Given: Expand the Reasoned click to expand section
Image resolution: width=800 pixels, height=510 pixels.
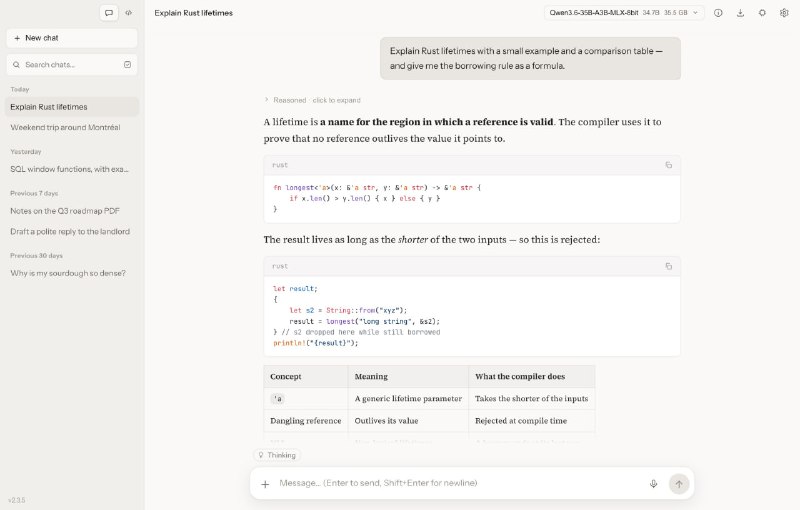Looking at the screenshot, I should point(312,100).
